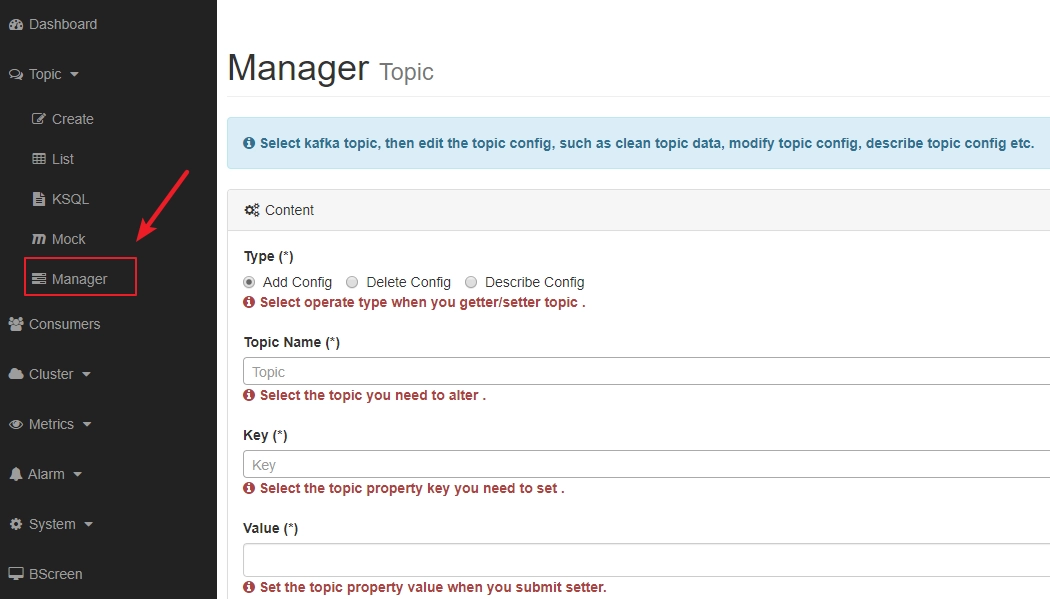Click the info icon beside property key hint
The width and height of the screenshot is (1050, 599).
[x=249, y=489]
